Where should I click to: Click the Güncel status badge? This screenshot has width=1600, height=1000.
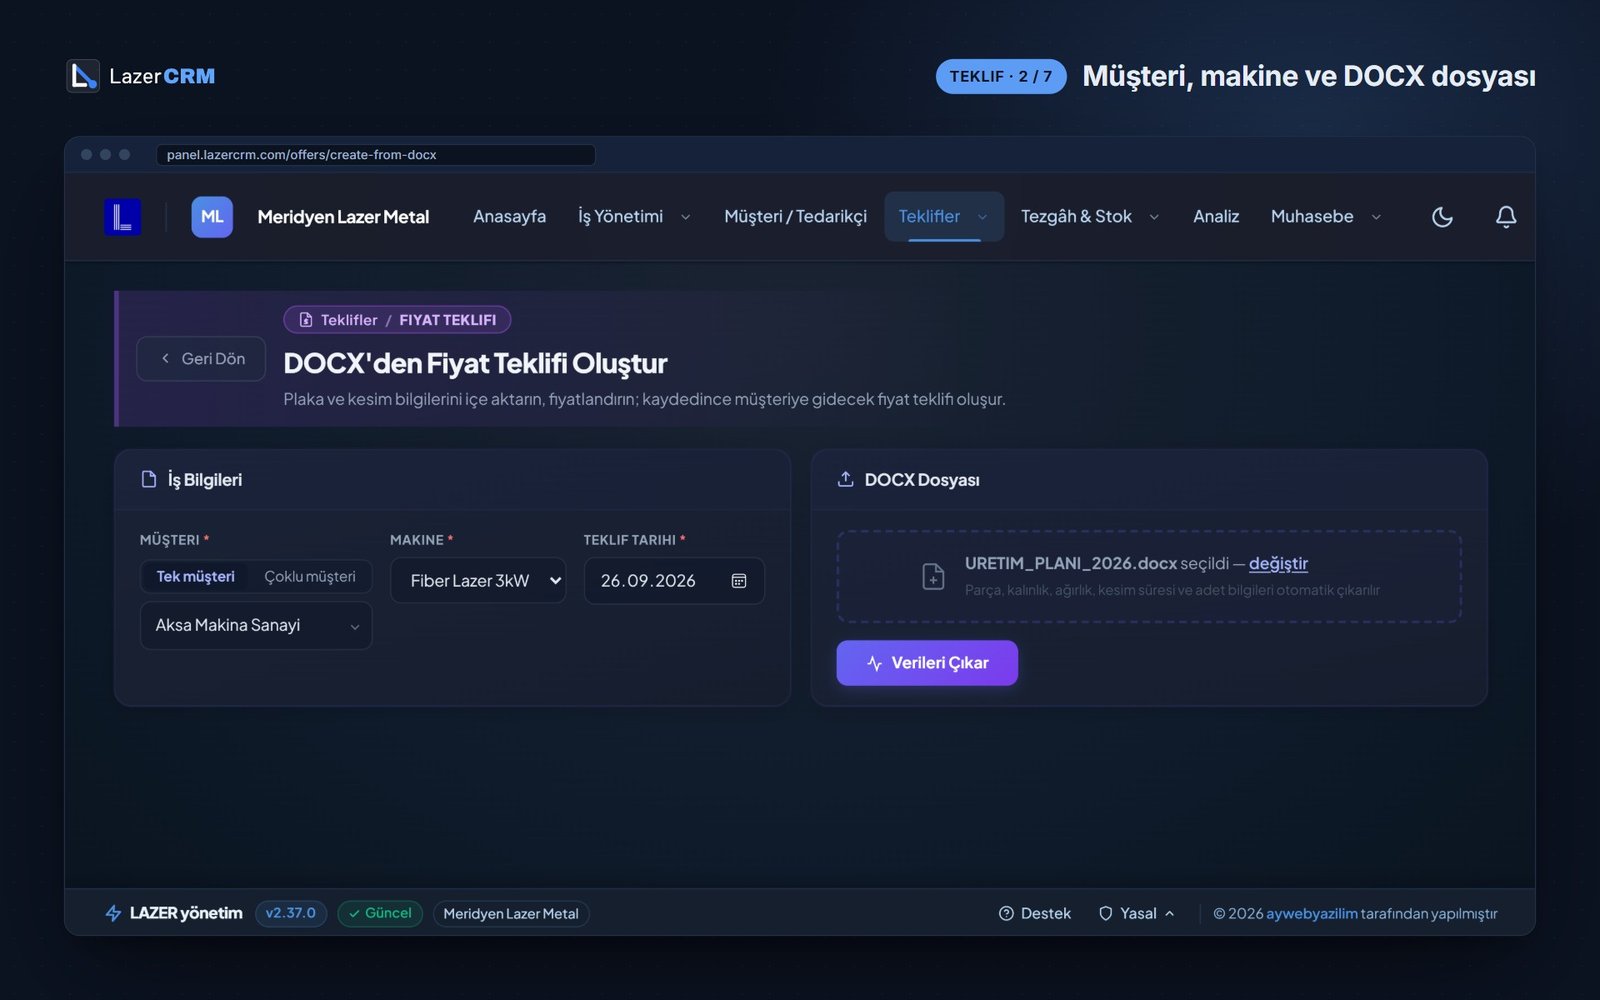(380, 914)
